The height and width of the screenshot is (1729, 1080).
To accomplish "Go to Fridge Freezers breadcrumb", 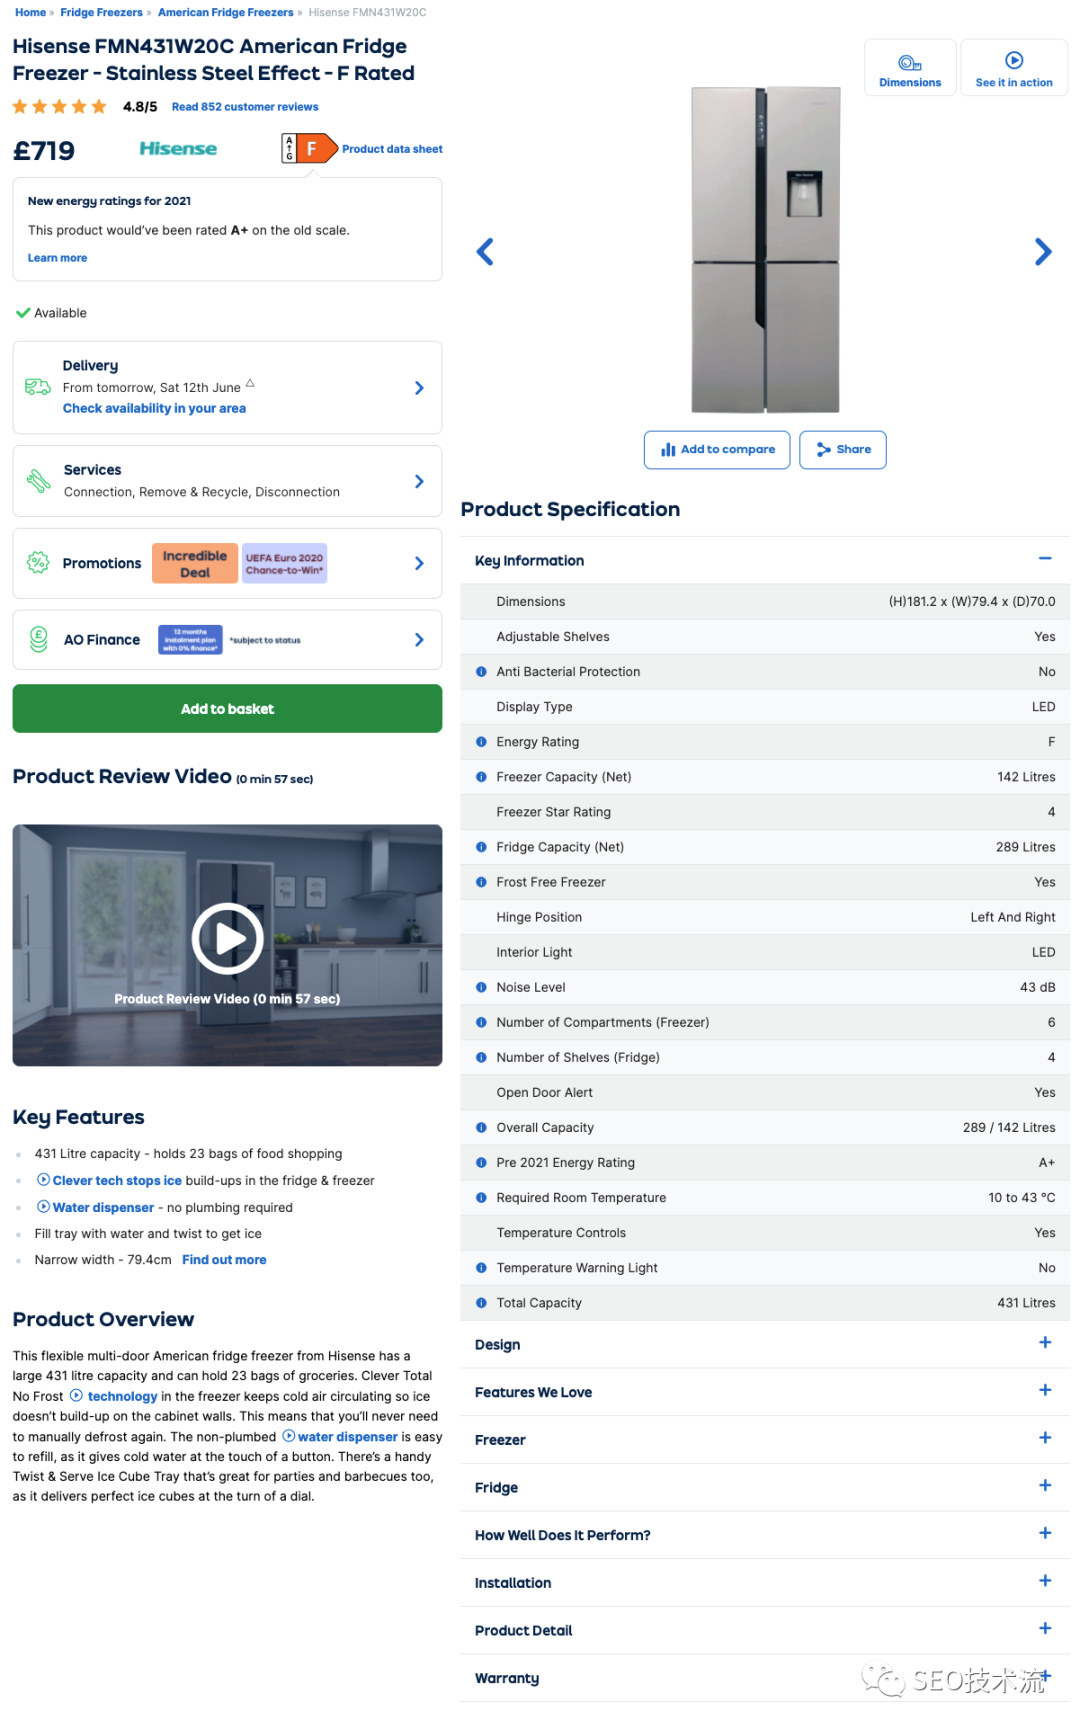I will pyautogui.click(x=101, y=13).
